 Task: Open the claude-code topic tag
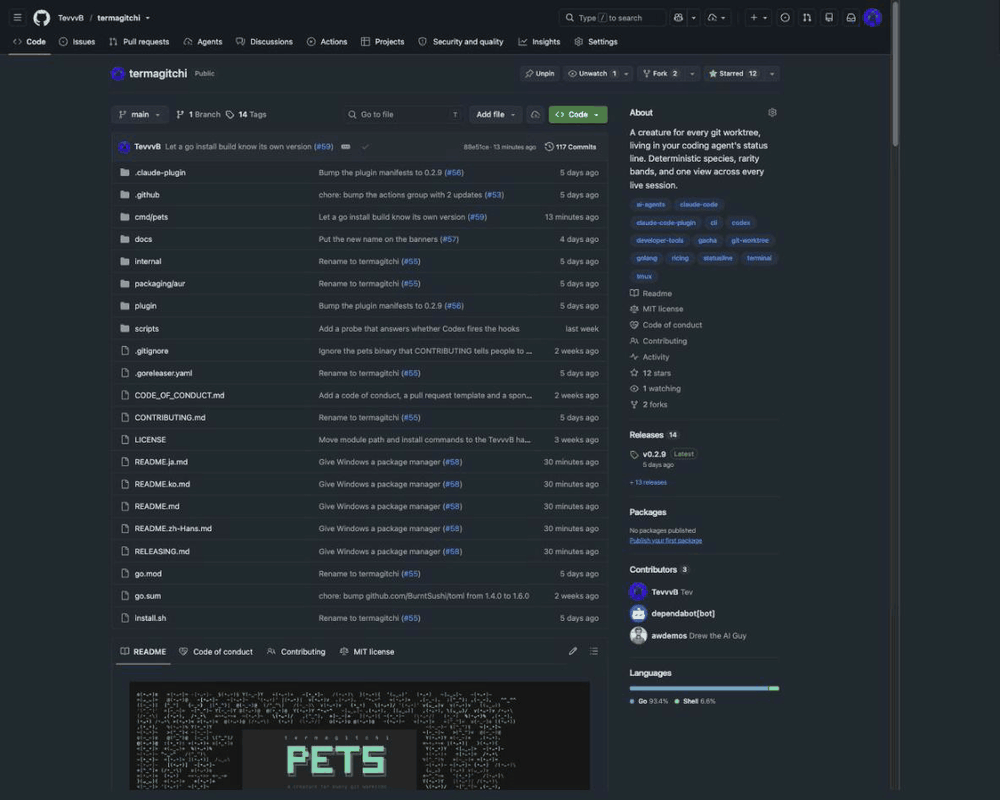tap(698, 205)
